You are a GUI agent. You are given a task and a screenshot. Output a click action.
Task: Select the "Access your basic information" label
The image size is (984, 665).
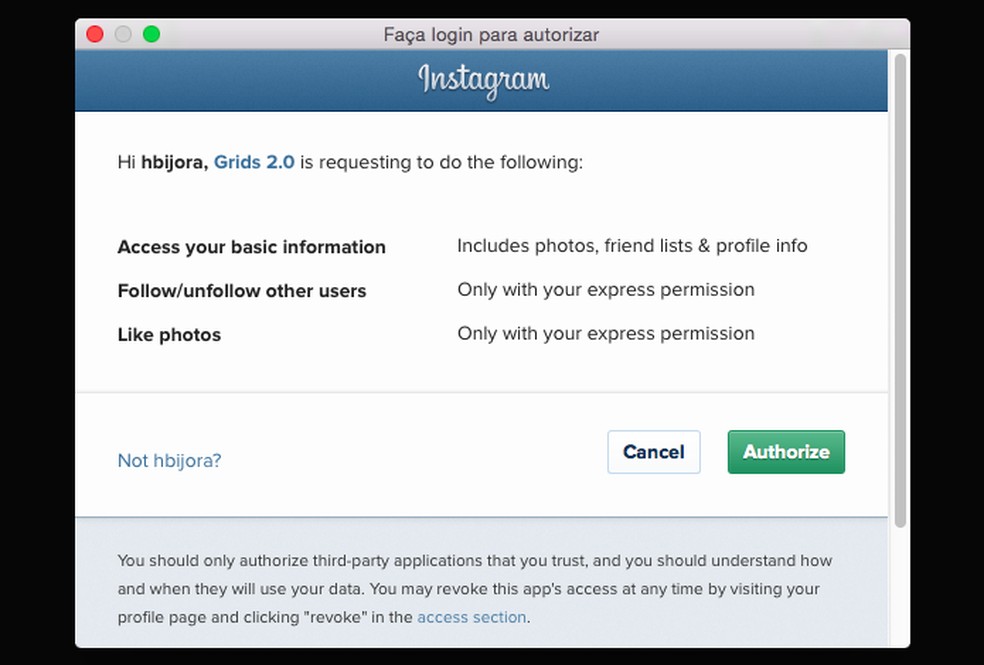(251, 247)
